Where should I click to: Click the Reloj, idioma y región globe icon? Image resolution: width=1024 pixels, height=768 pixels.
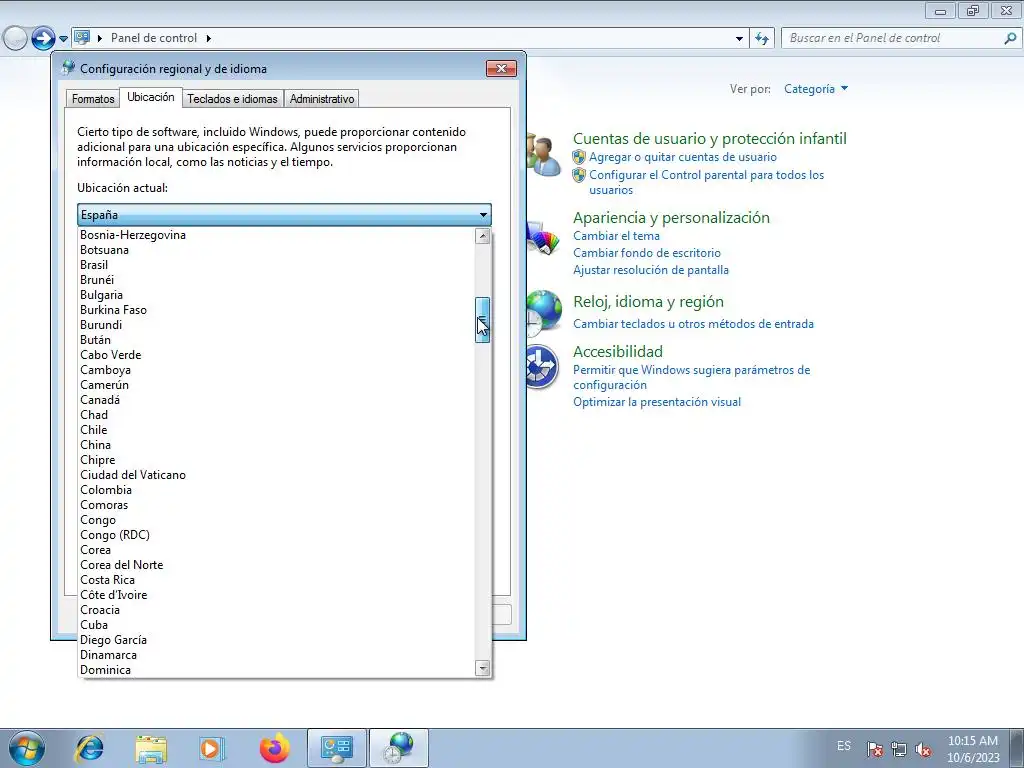pos(544,312)
